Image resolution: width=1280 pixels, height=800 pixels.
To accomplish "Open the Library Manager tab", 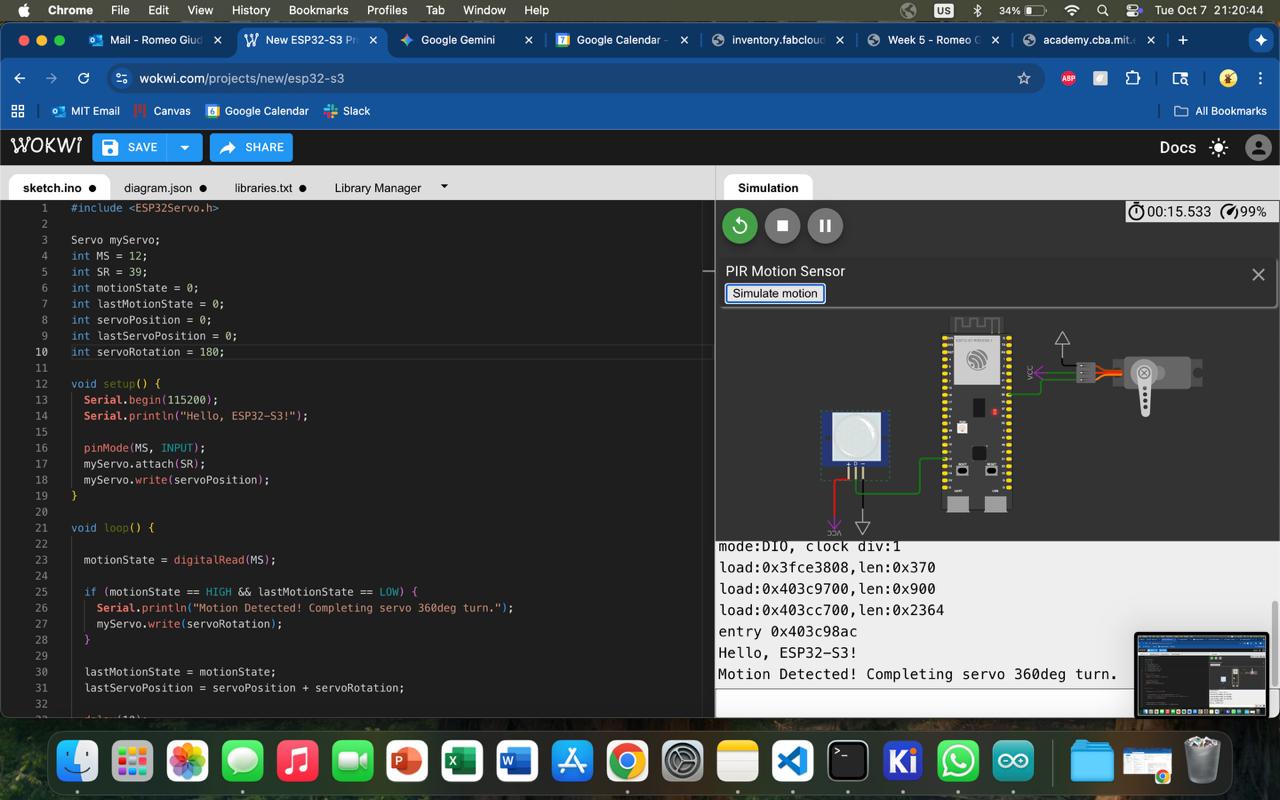I will coord(377,188).
